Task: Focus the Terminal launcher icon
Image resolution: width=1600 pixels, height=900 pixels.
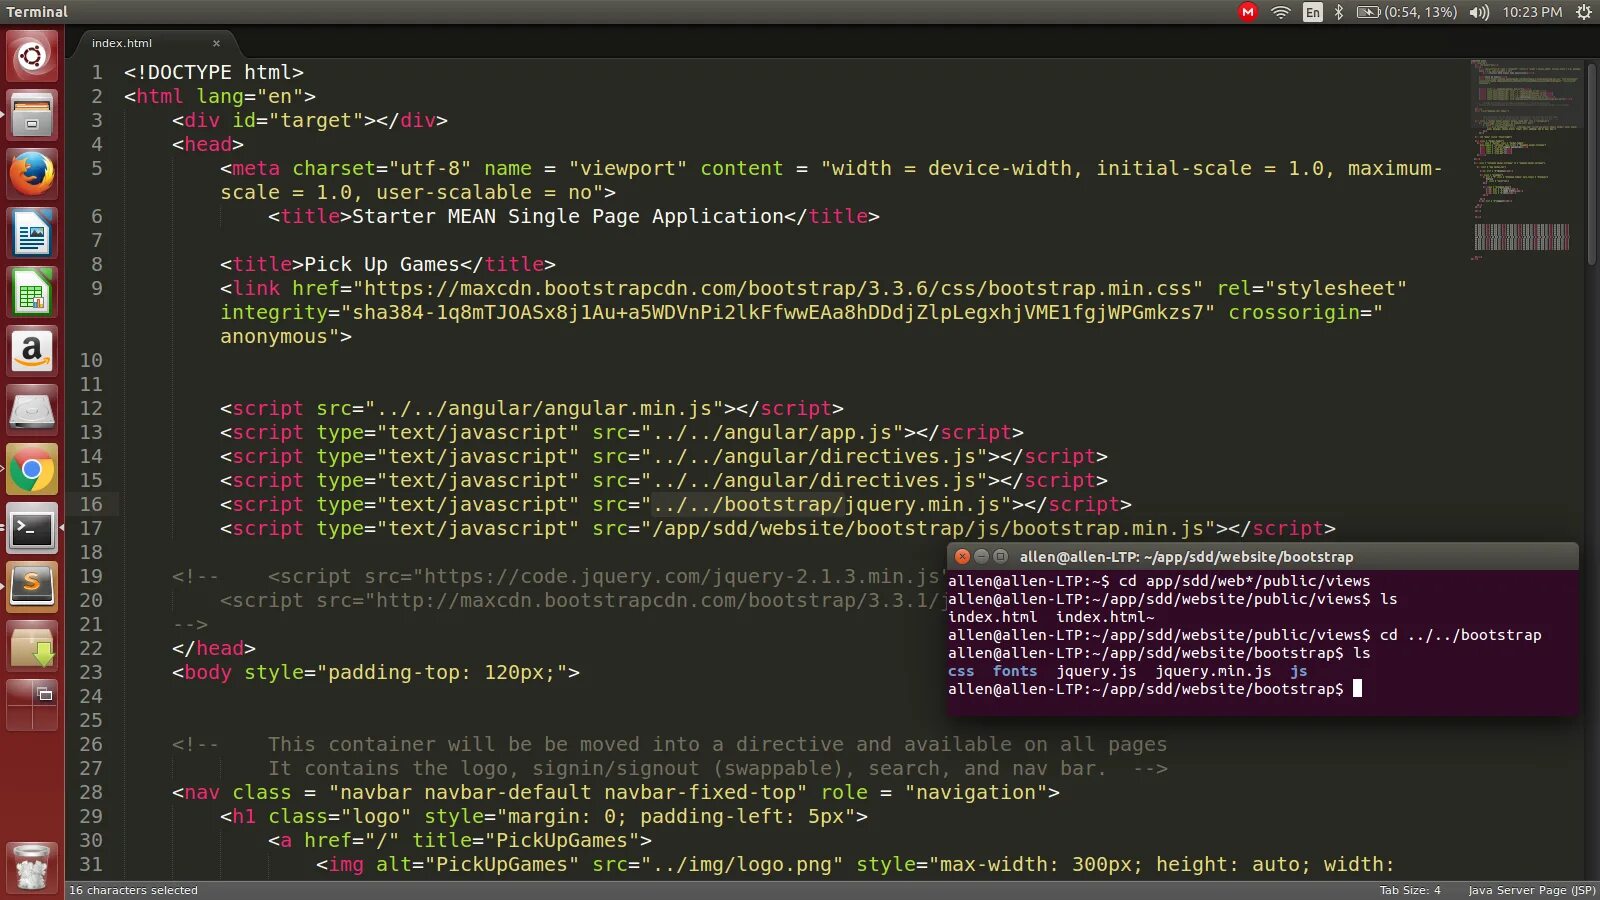Action: [32, 528]
